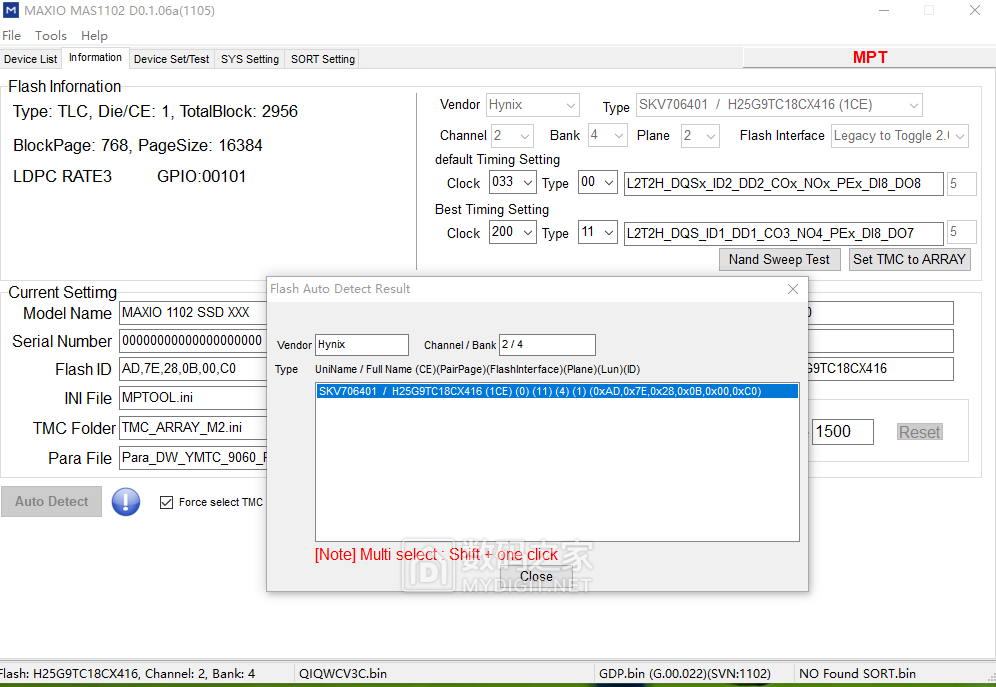This screenshot has width=996, height=687.
Task: Click the MPT label at top right
Action: pos(870,57)
